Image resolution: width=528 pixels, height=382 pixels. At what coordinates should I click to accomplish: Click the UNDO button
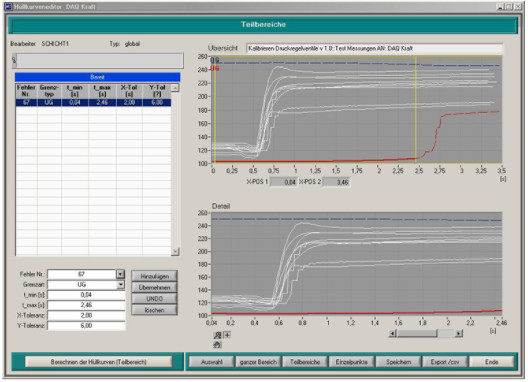(154, 299)
